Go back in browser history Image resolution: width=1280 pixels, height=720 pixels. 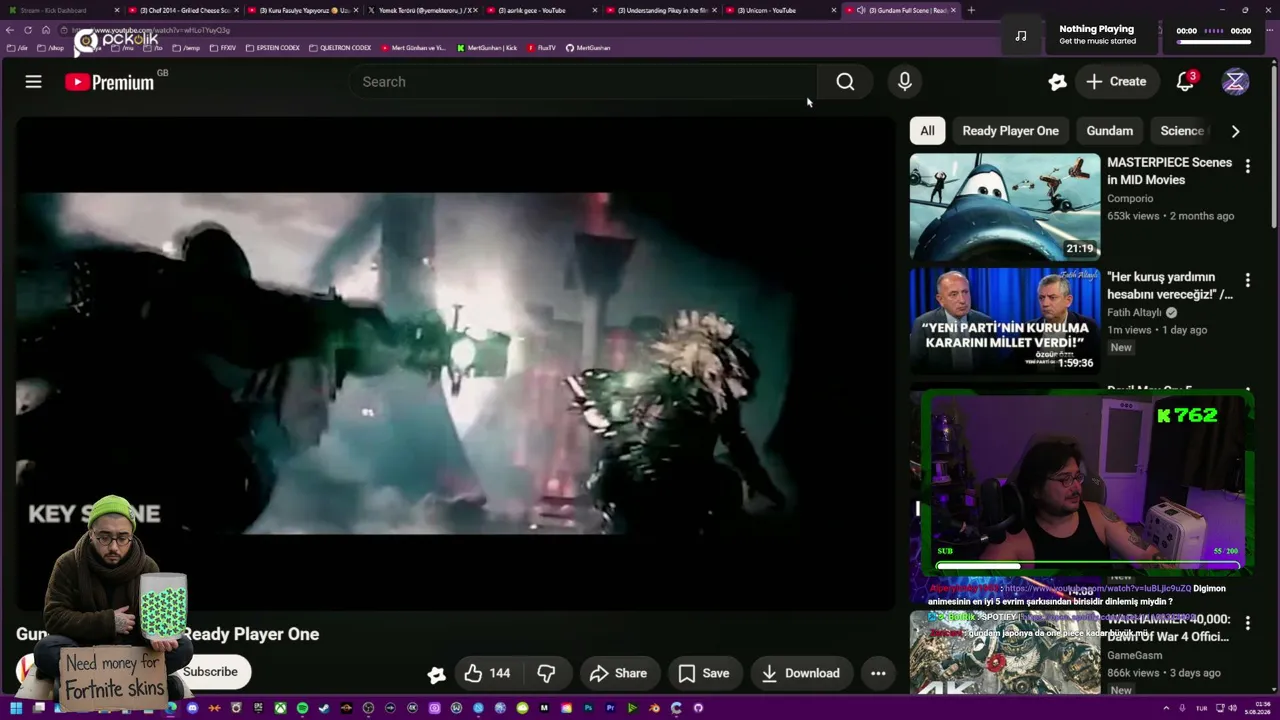pyautogui.click(x=10, y=30)
